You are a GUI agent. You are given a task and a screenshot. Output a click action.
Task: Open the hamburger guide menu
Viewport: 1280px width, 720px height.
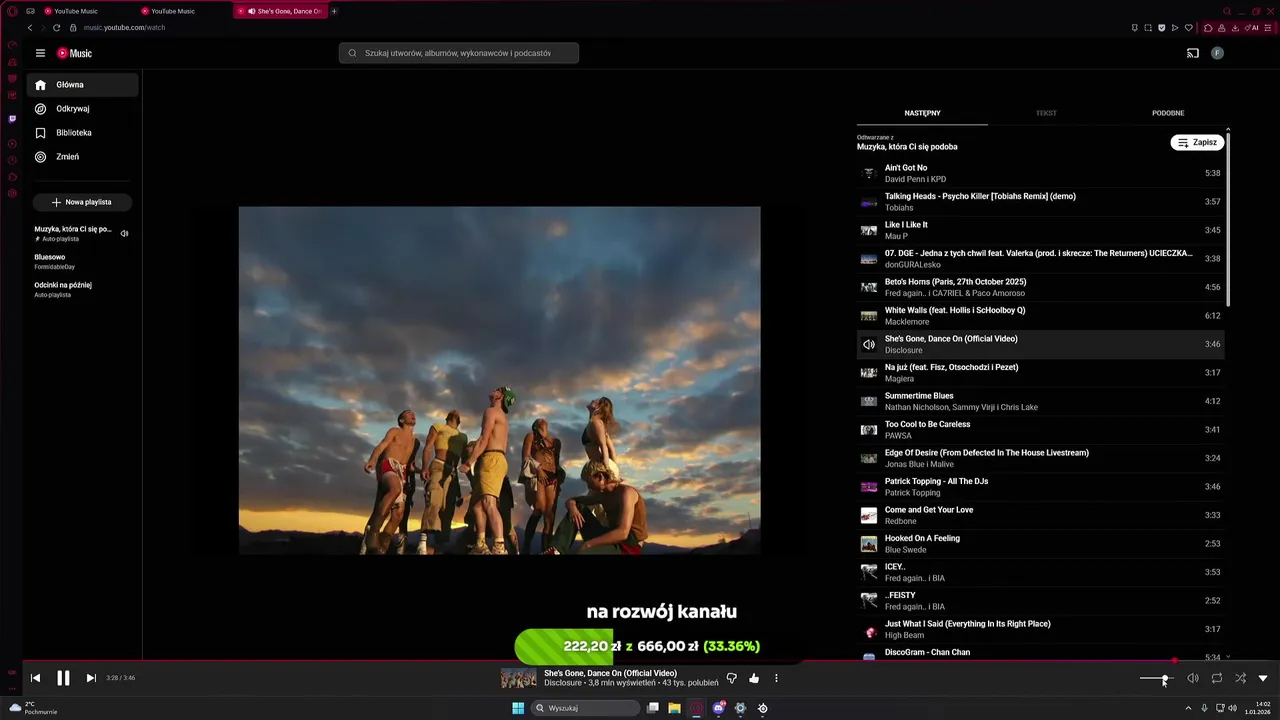tap(40, 53)
